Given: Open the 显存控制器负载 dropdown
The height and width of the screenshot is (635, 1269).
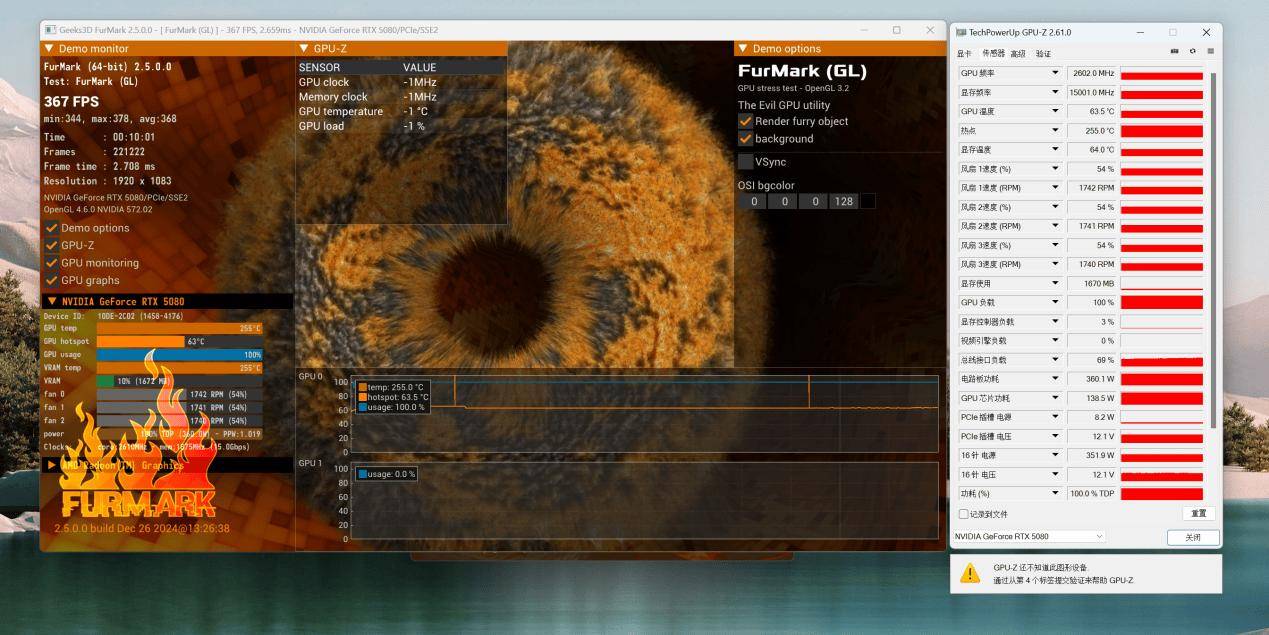Looking at the screenshot, I should tap(1055, 322).
